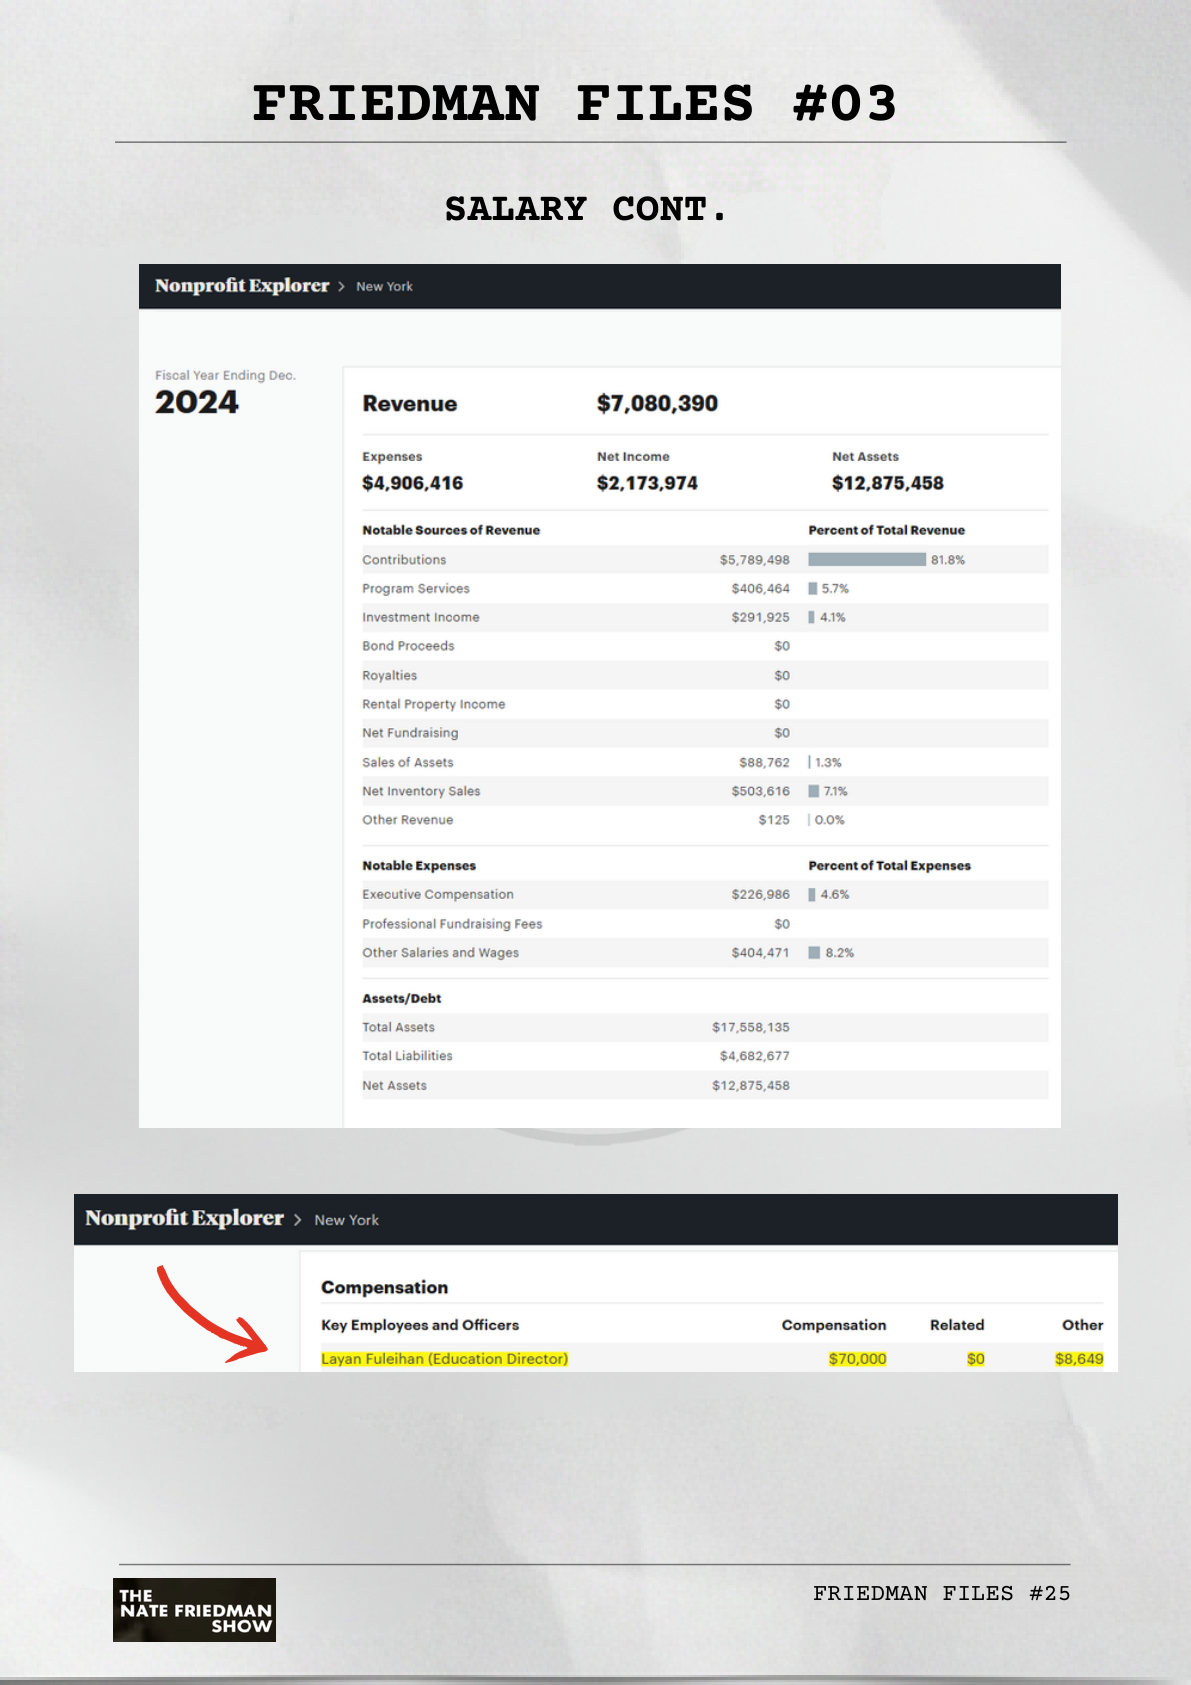Screen dimensions: 1191x1685
Task: Click the 8.2% Other Salaries percentage
Action: coord(839,953)
